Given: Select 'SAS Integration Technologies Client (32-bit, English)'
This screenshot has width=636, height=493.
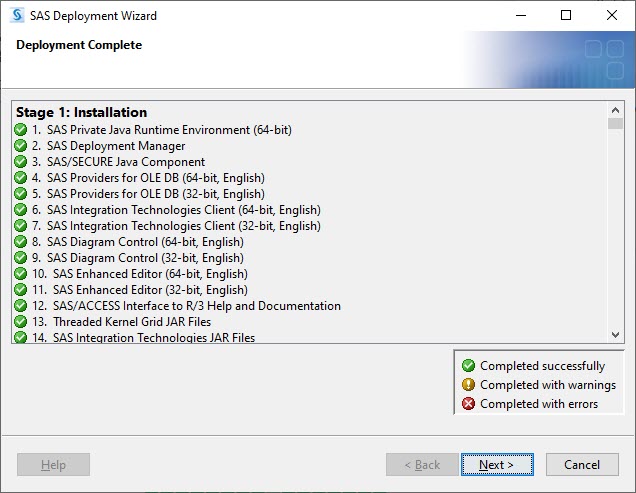Looking at the screenshot, I should point(184,226).
